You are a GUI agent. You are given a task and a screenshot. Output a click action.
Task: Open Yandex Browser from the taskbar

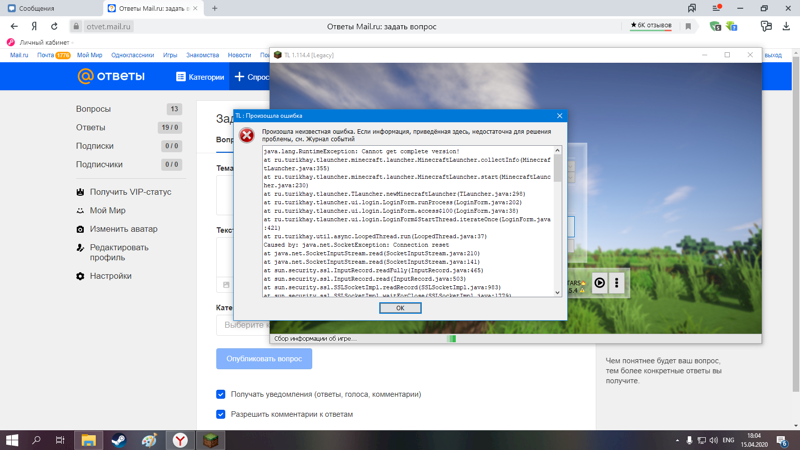[x=180, y=440]
